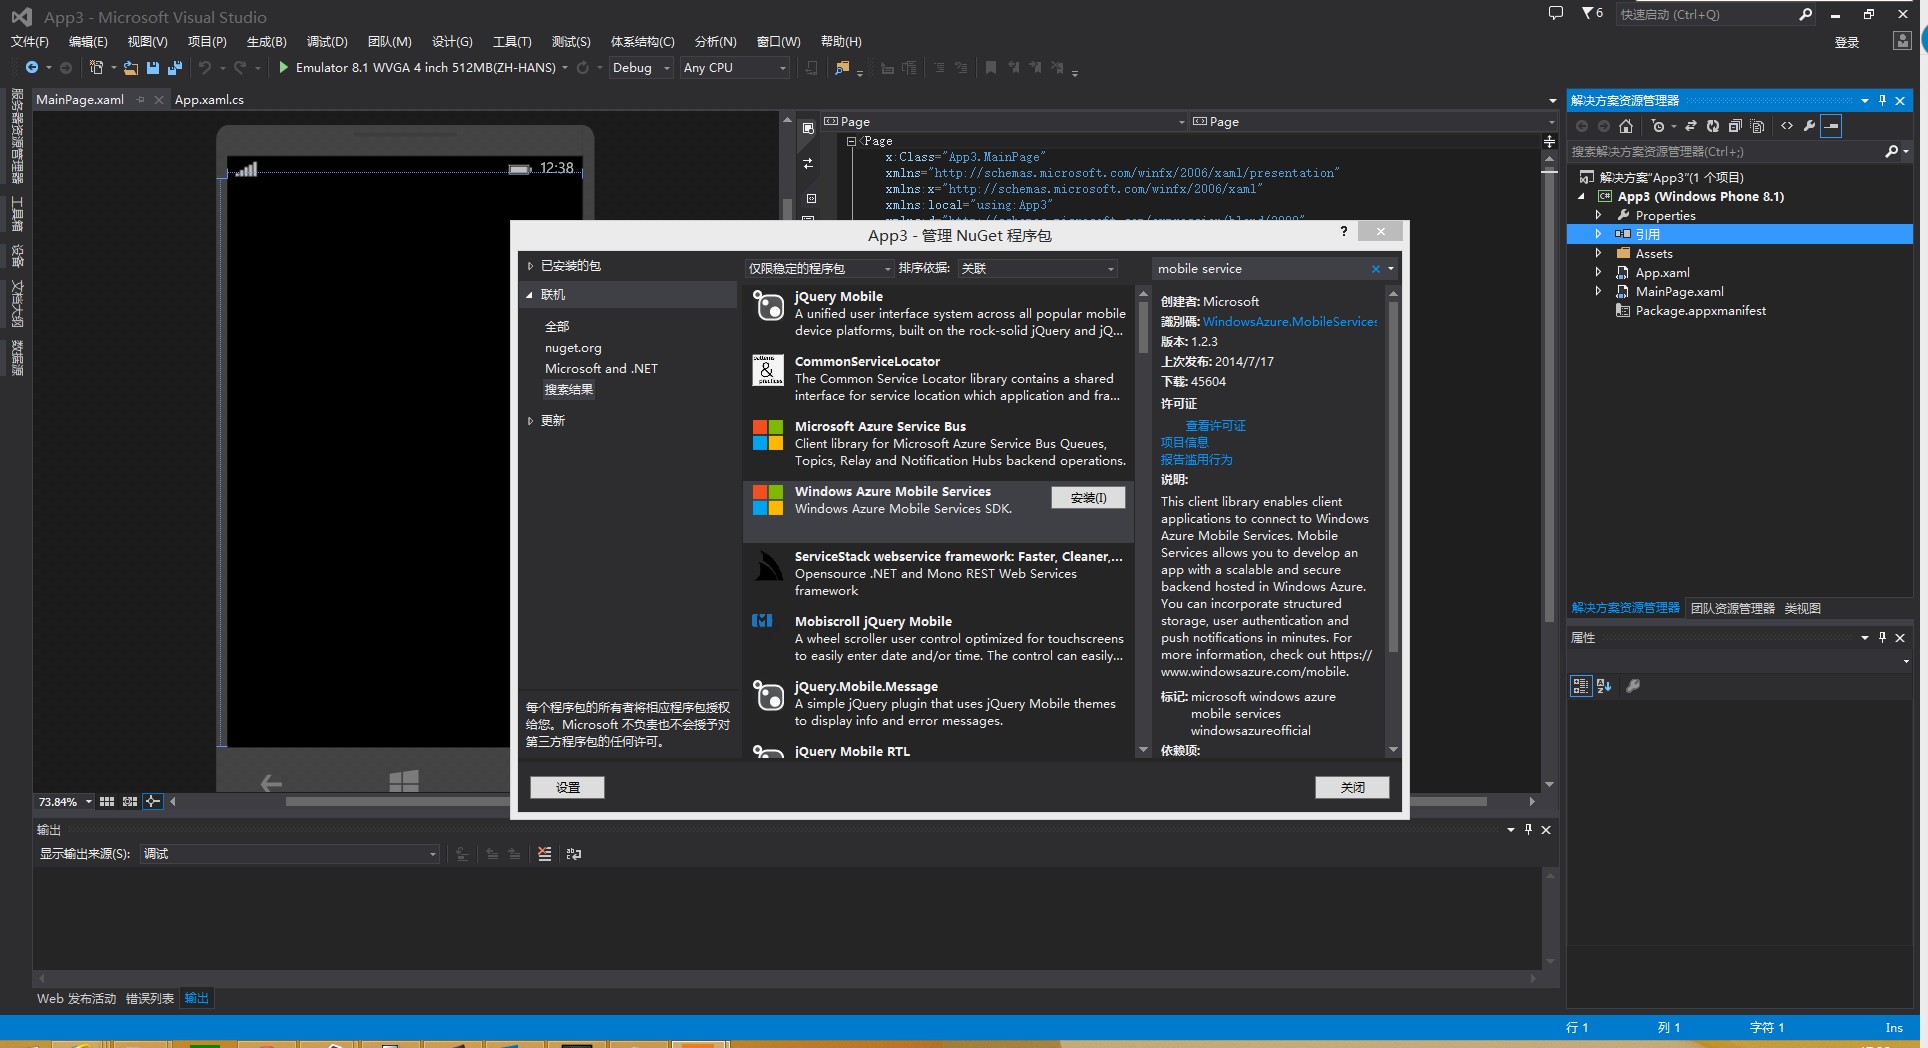Screen dimensions: 1928x1048
Task: Switch to the App.xaml.cs tab
Action: (x=209, y=99)
